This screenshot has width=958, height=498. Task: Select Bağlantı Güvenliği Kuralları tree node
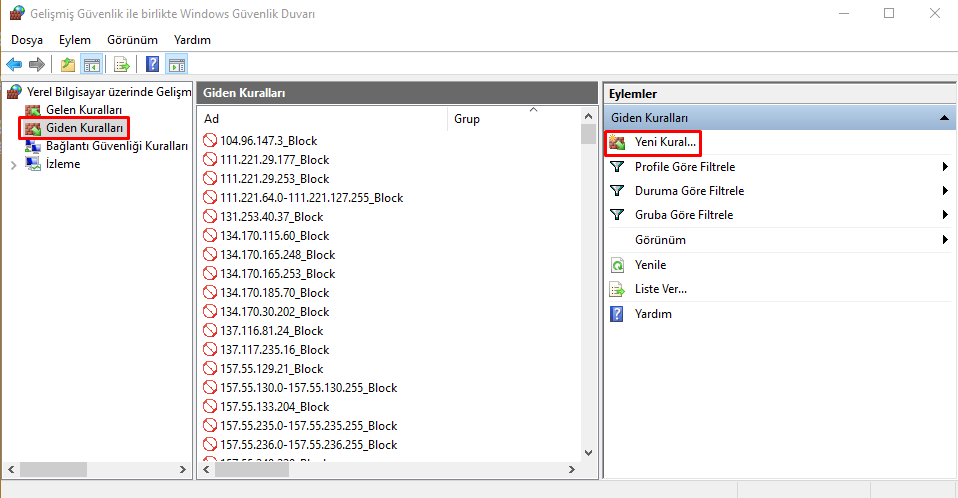116,145
